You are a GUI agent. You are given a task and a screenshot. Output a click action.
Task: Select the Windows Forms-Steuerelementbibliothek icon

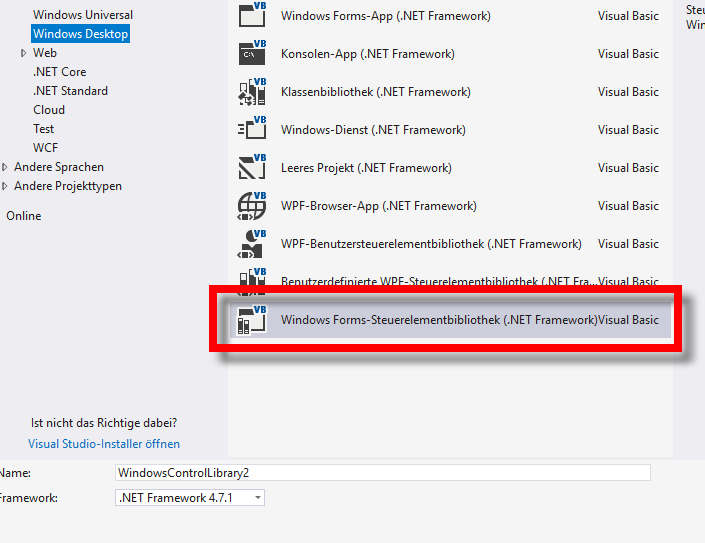click(x=252, y=320)
